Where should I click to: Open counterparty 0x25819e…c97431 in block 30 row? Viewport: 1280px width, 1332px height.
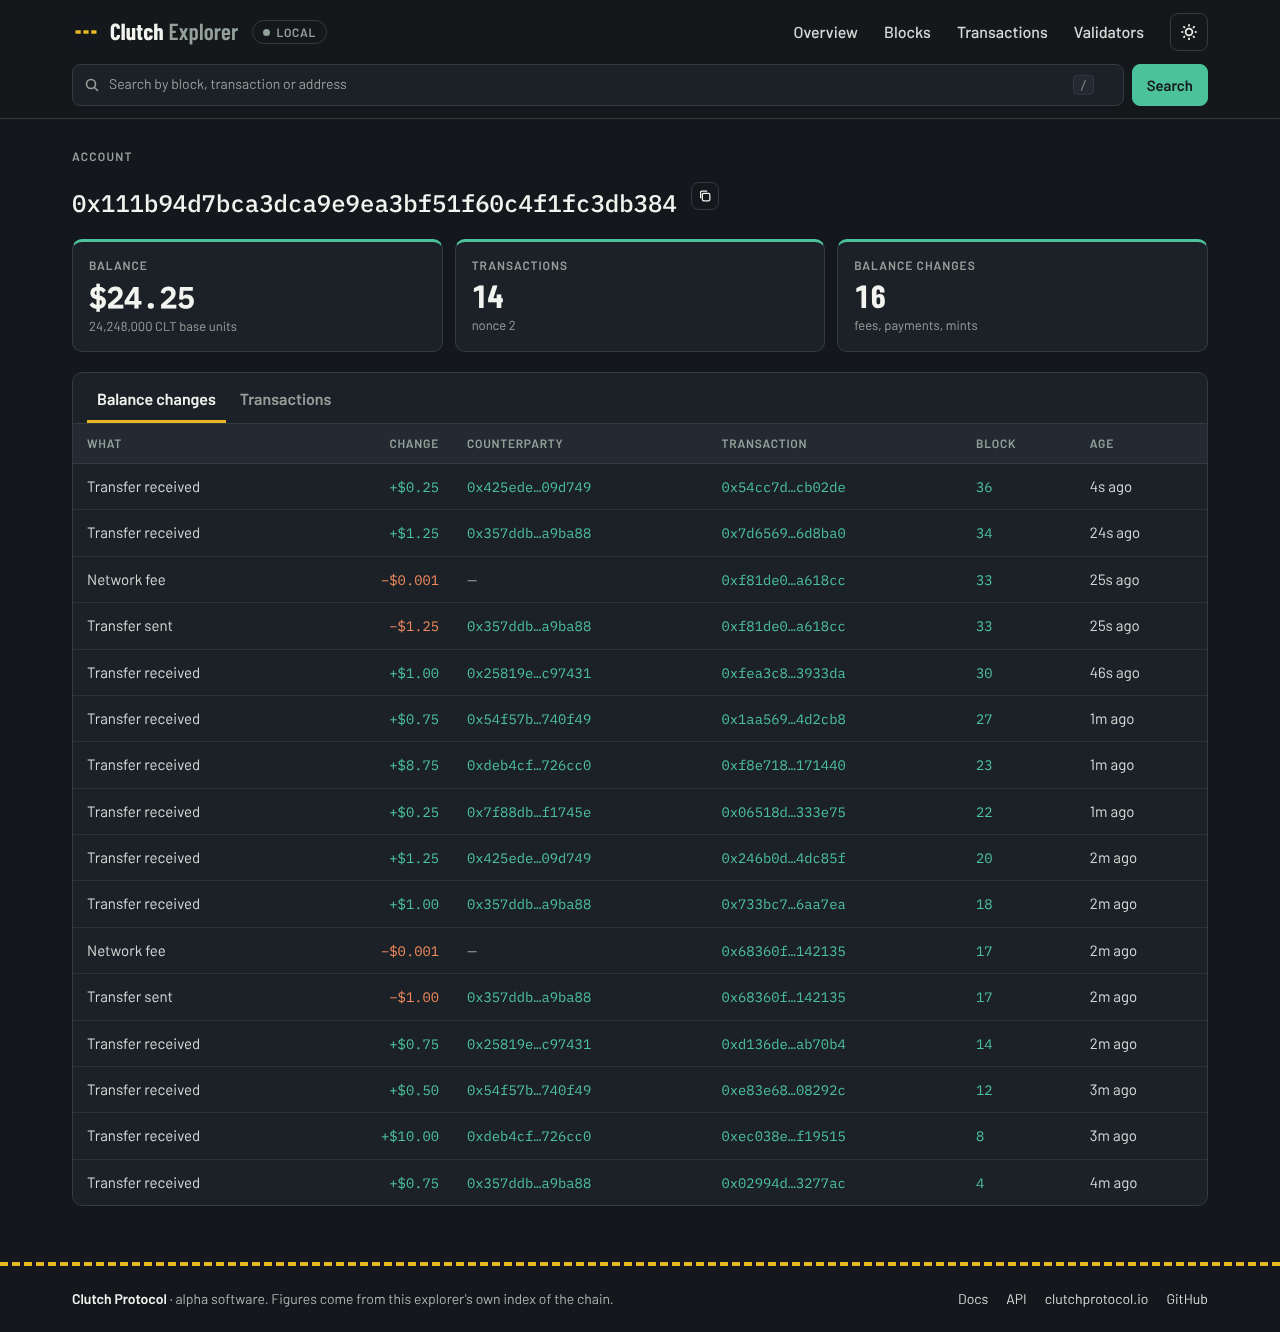point(529,673)
